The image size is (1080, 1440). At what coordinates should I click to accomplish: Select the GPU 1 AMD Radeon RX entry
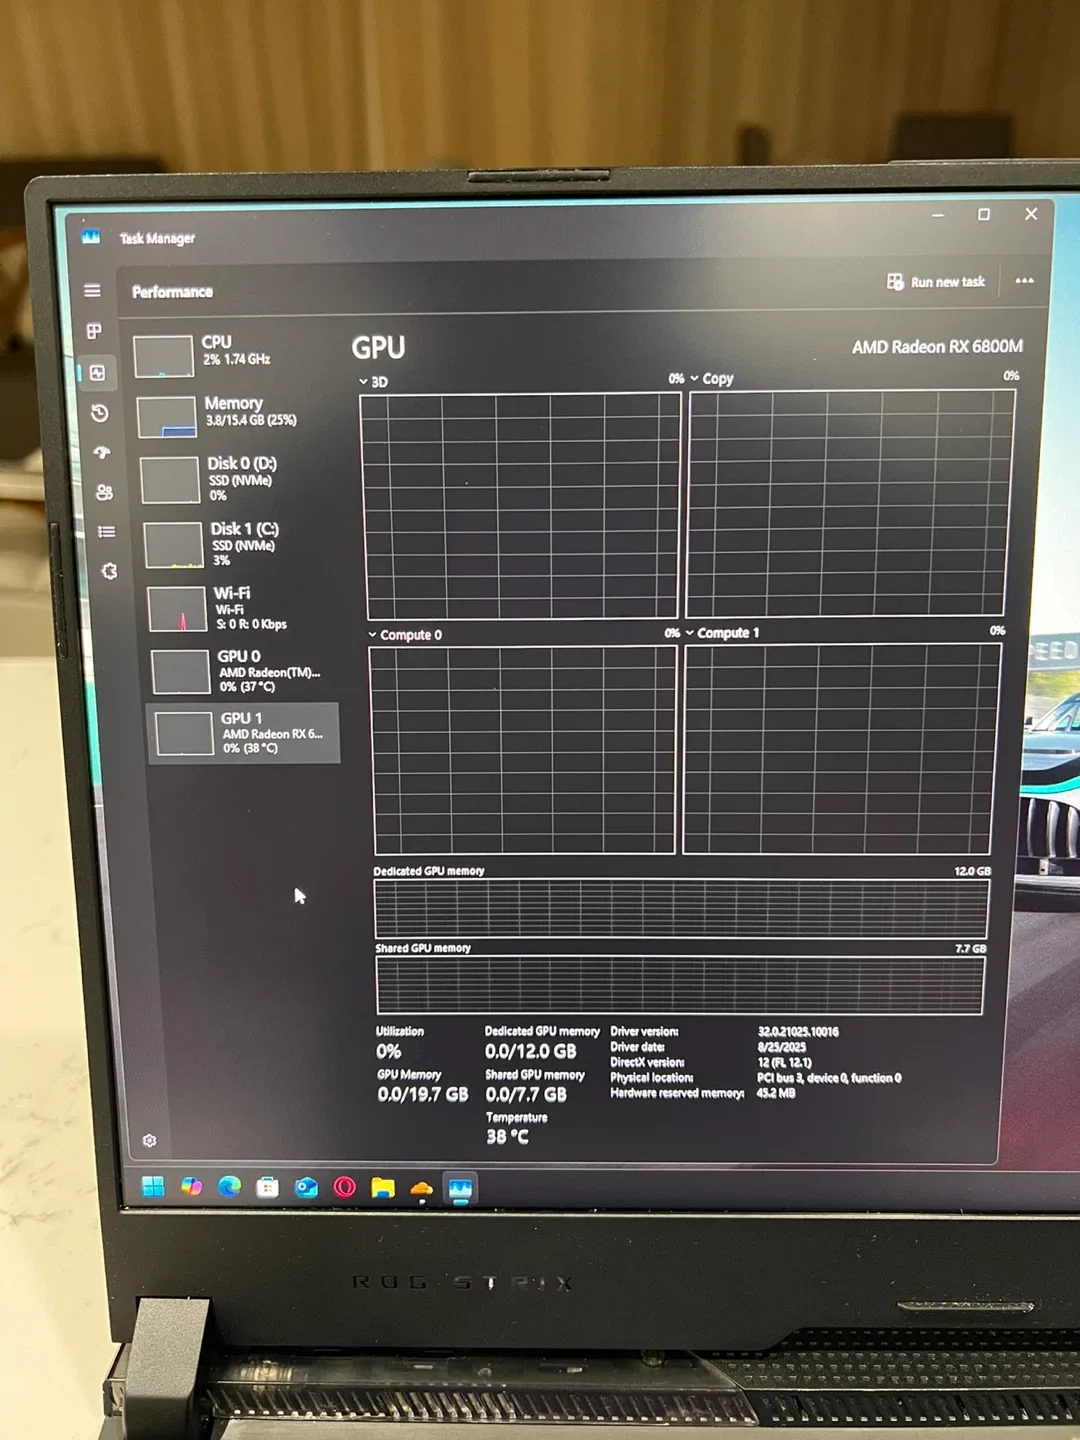point(243,731)
